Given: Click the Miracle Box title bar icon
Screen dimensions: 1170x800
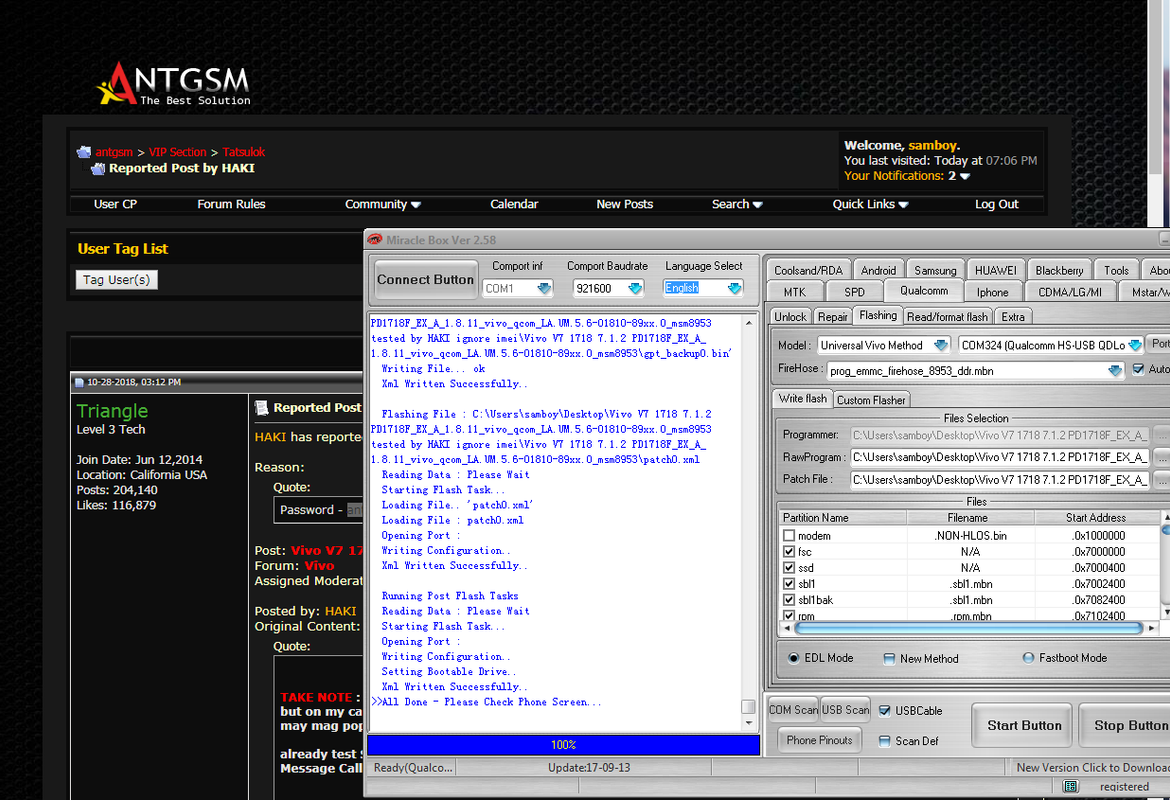Looking at the screenshot, I should tap(375, 240).
